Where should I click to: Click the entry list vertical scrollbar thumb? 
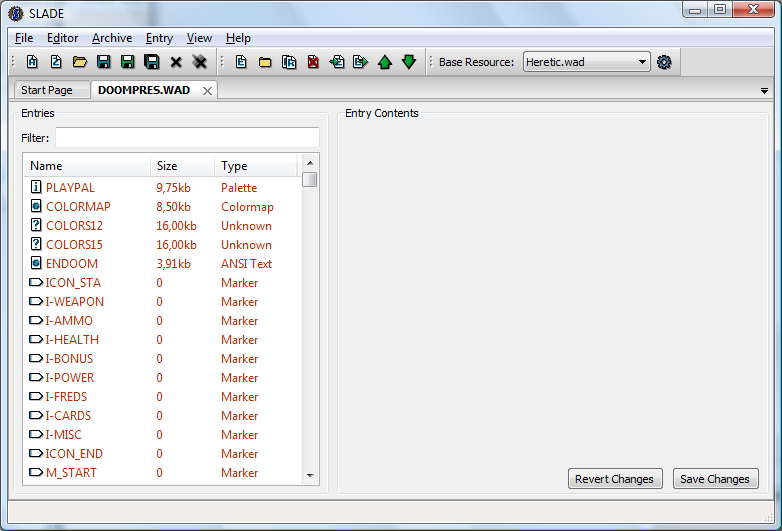(x=310, y=180)
